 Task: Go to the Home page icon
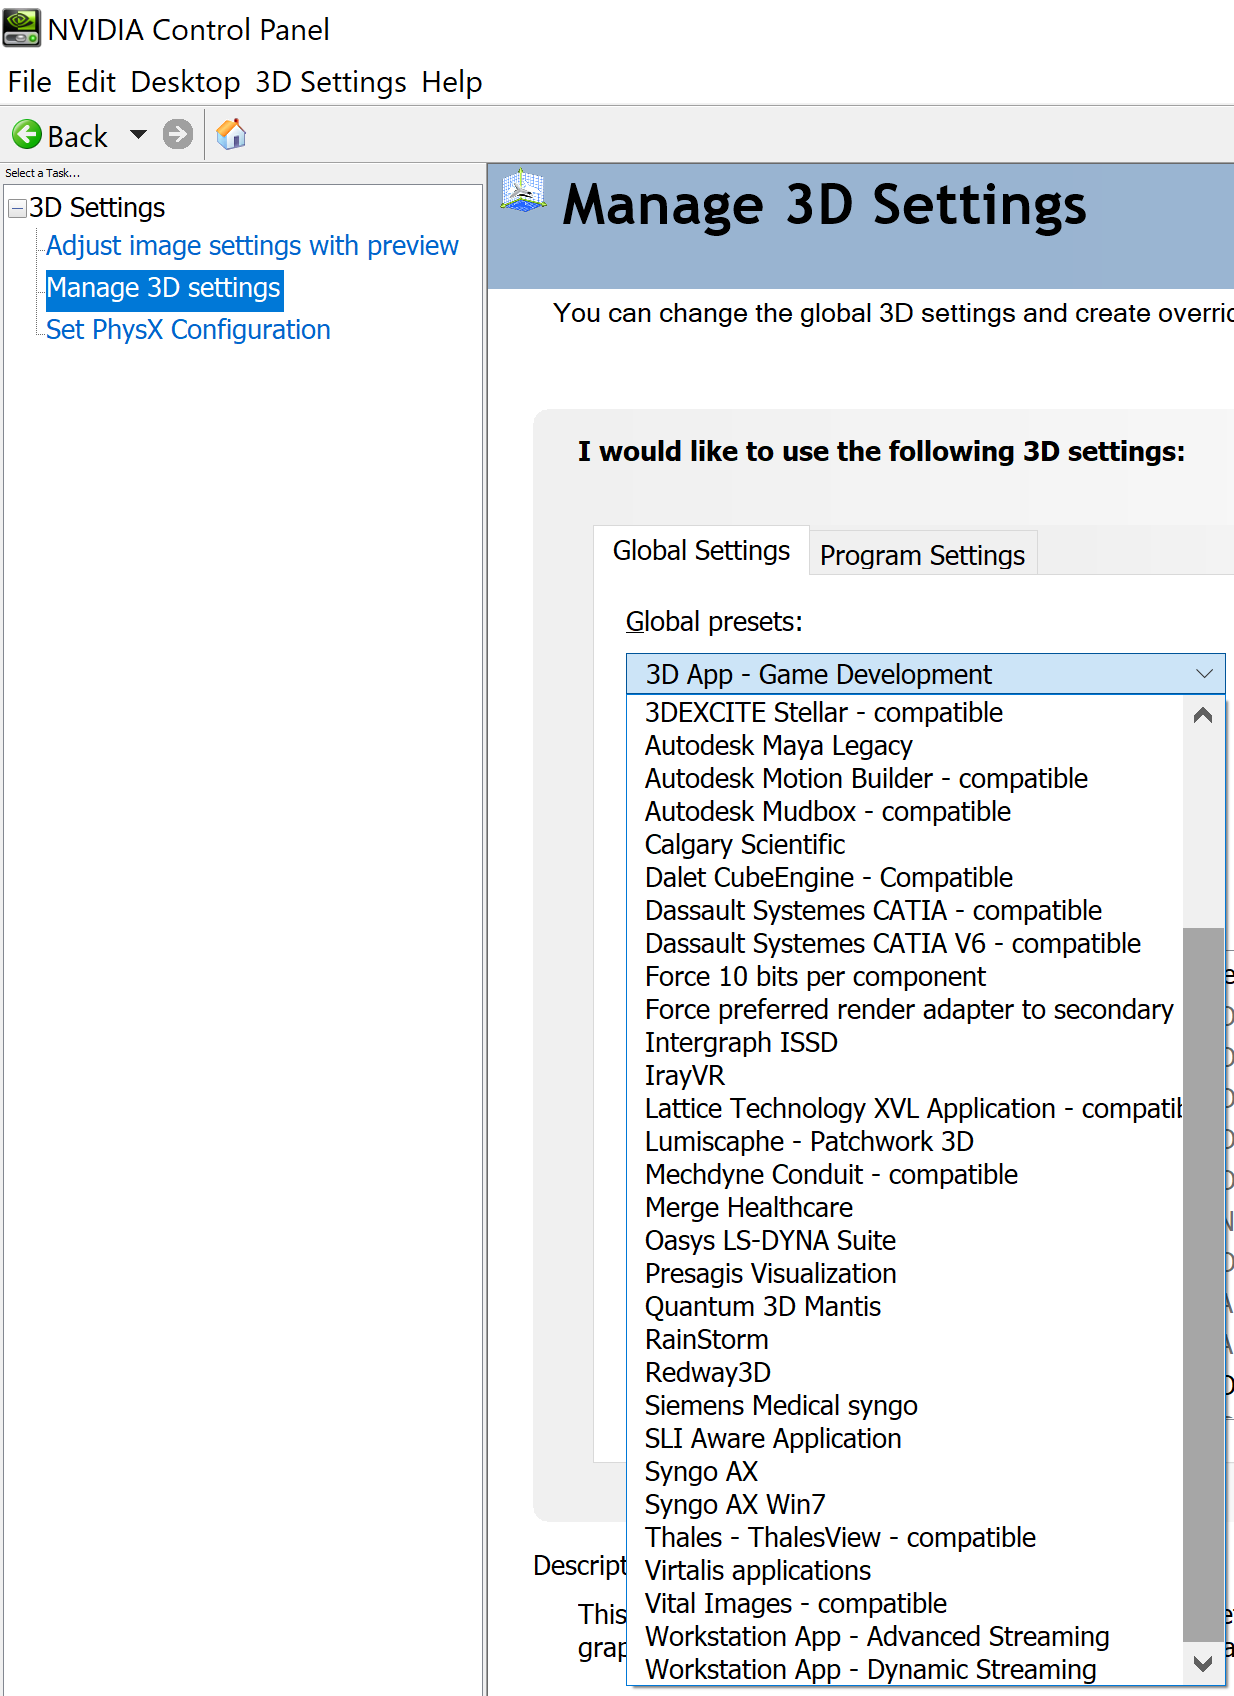(x=231, y=134)
